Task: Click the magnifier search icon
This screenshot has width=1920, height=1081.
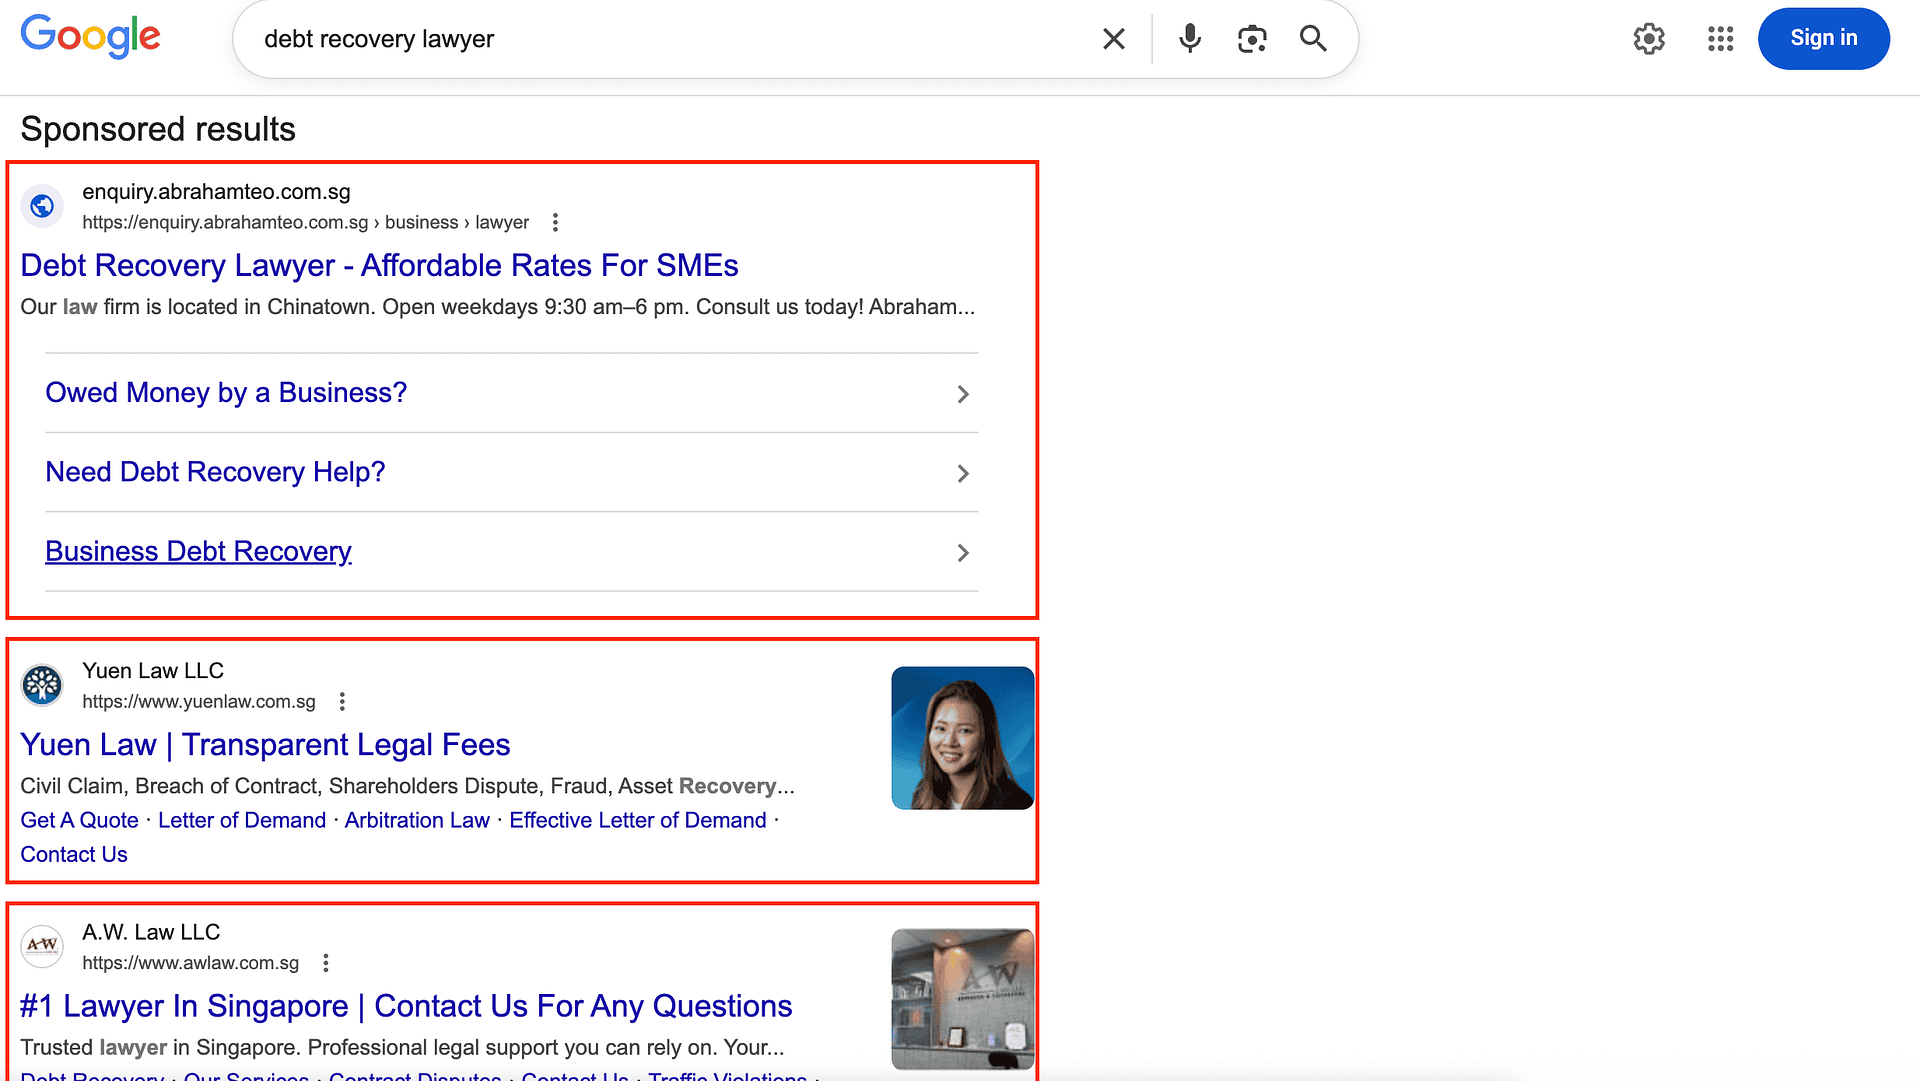Action: click(1313, 39)
